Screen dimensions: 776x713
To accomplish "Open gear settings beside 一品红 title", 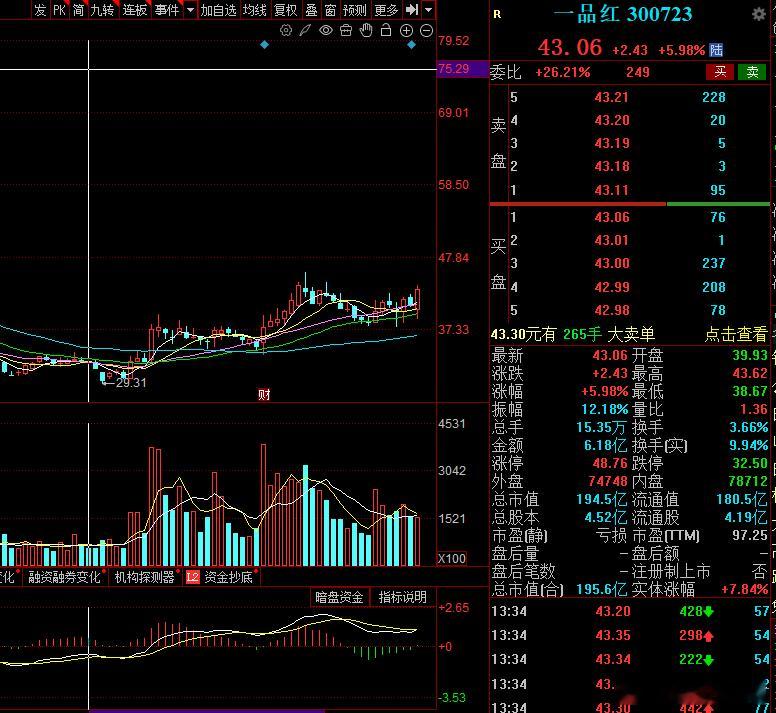I will pos(758,14).
